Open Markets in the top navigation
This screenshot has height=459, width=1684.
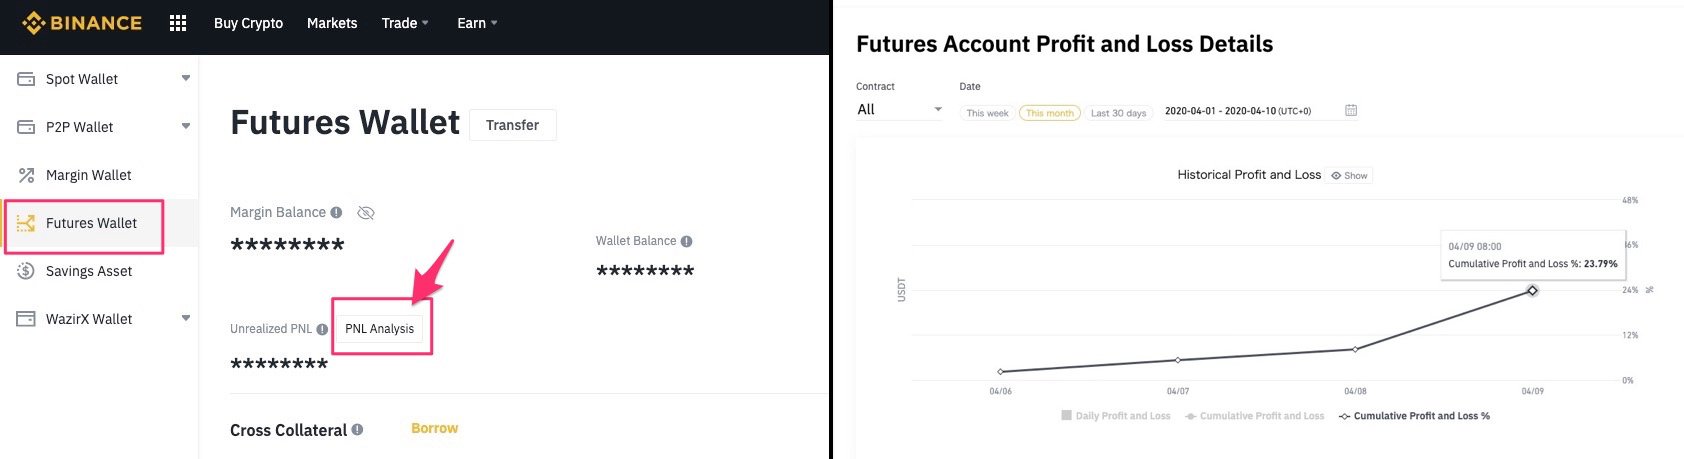tap(332, 23)
